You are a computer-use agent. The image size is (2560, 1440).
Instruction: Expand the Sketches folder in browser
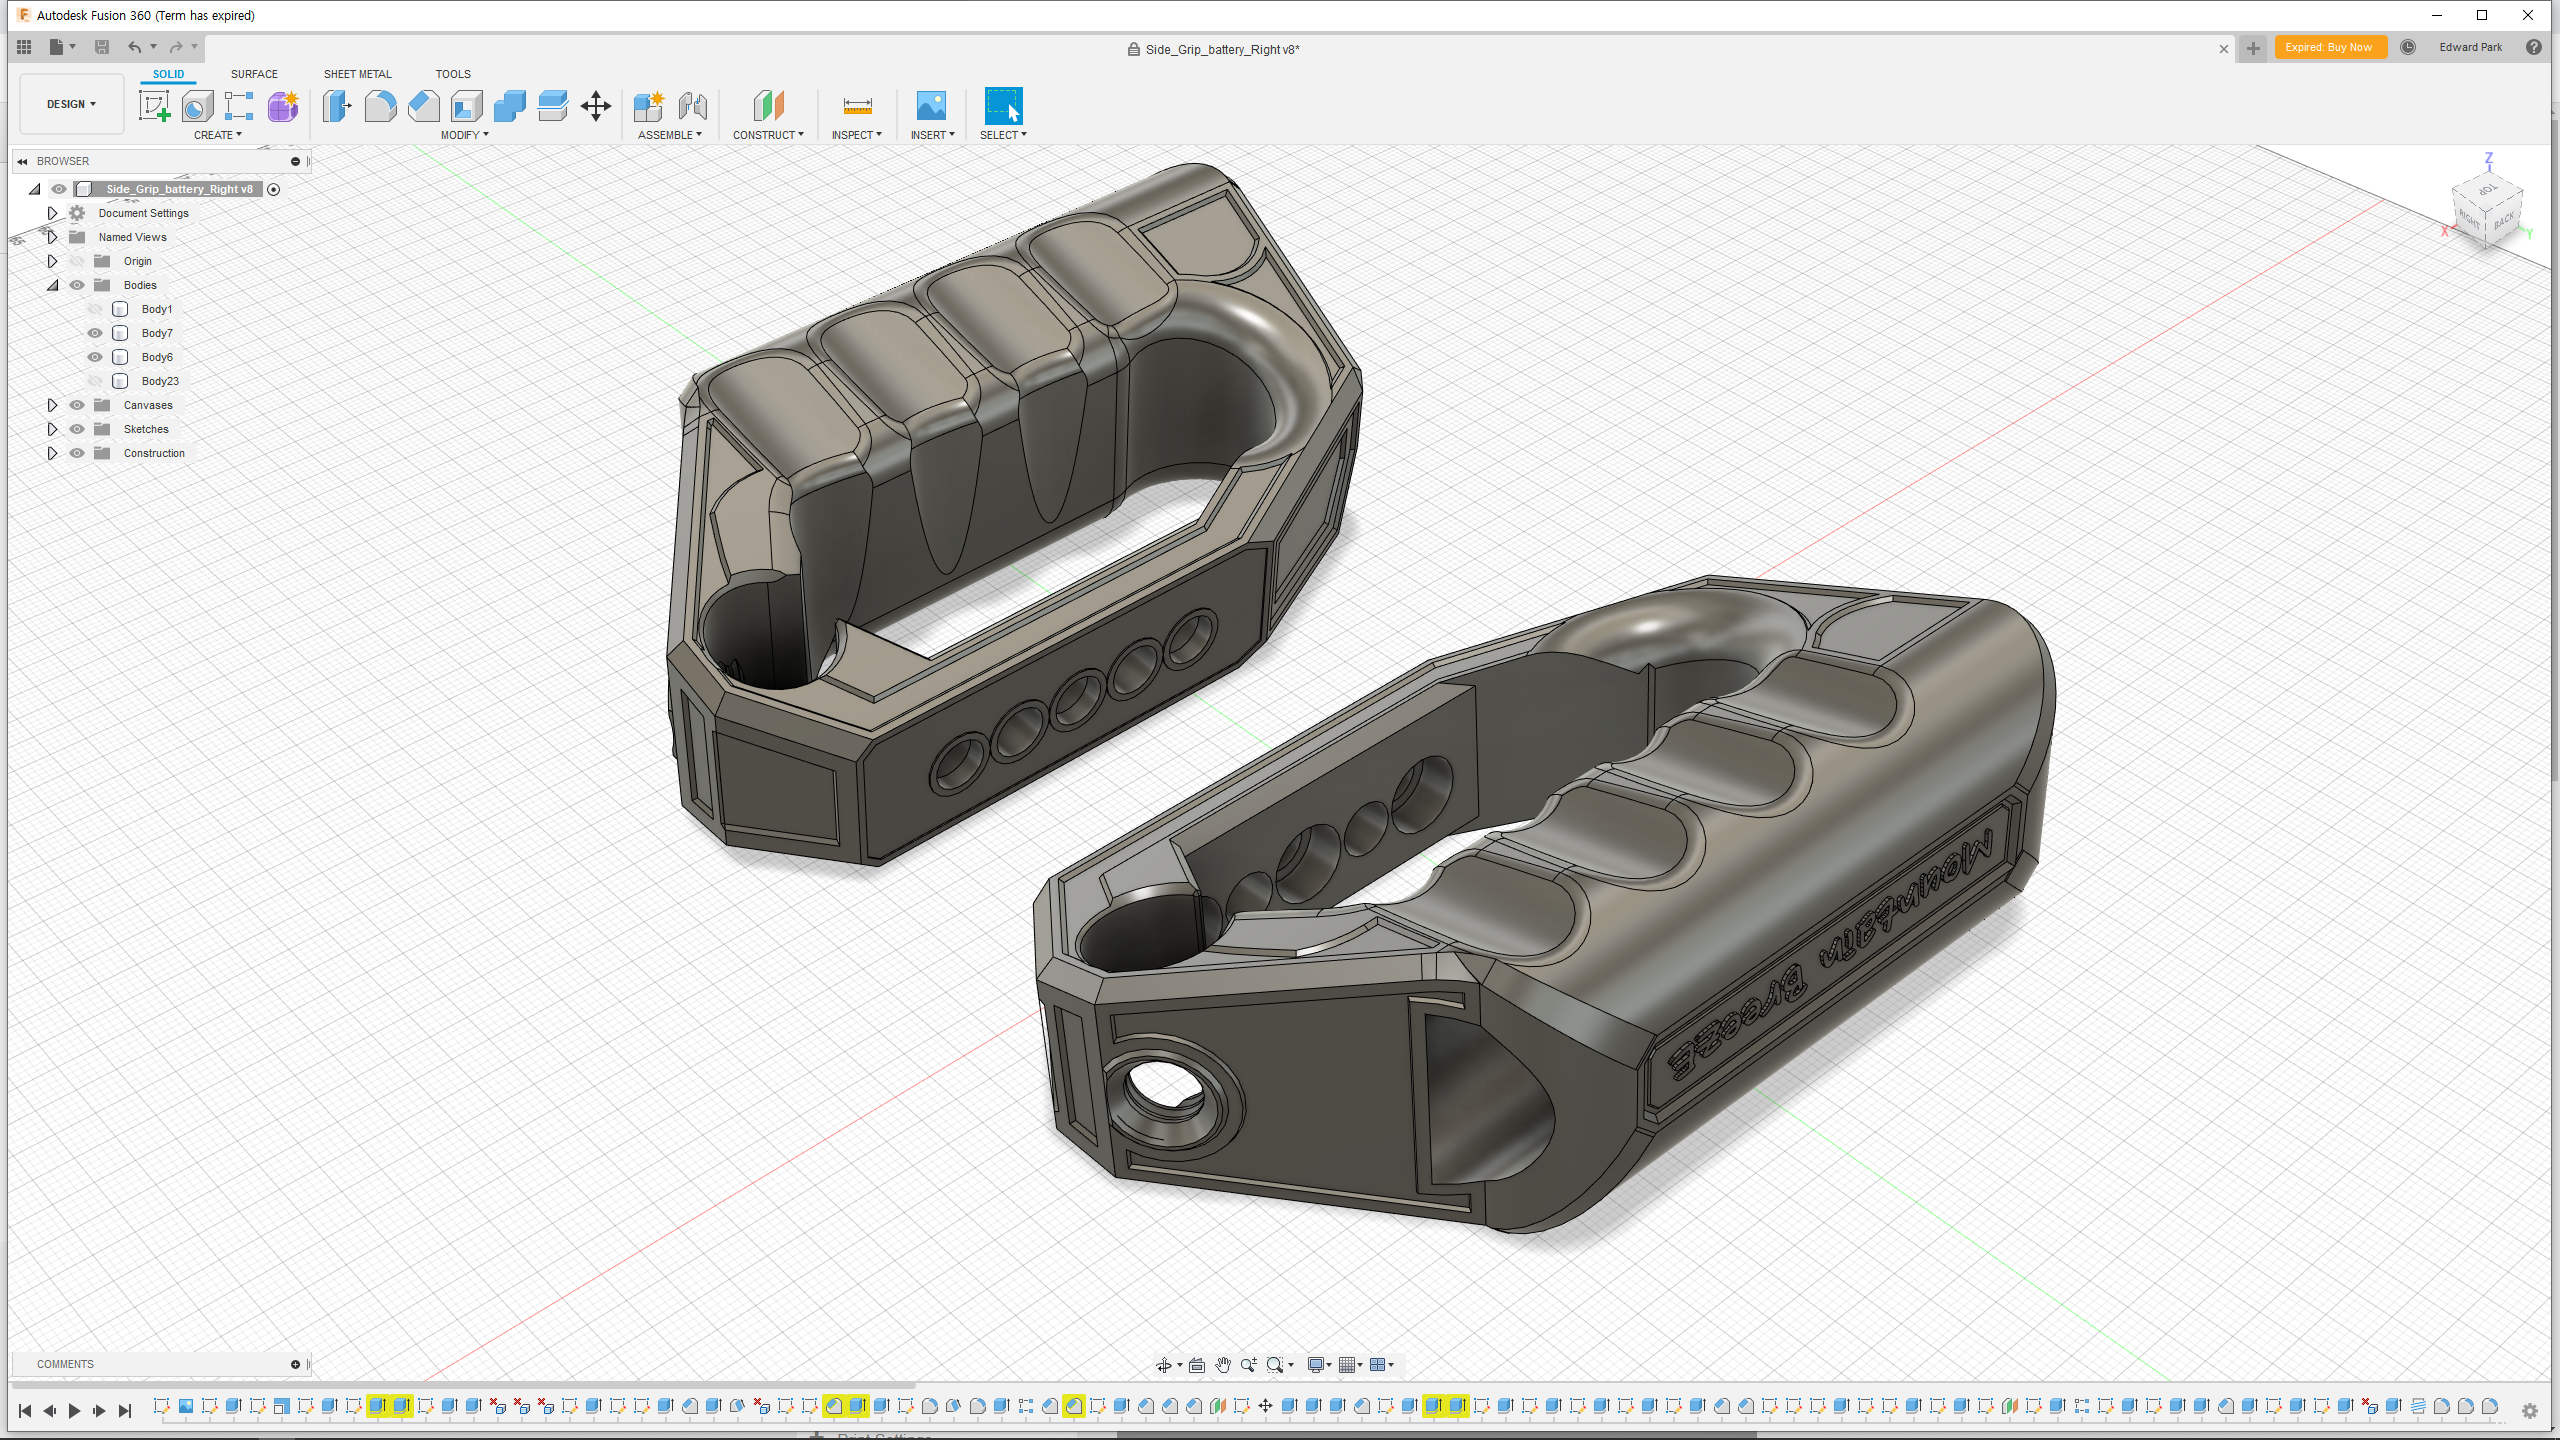click(x=52, y=429)
